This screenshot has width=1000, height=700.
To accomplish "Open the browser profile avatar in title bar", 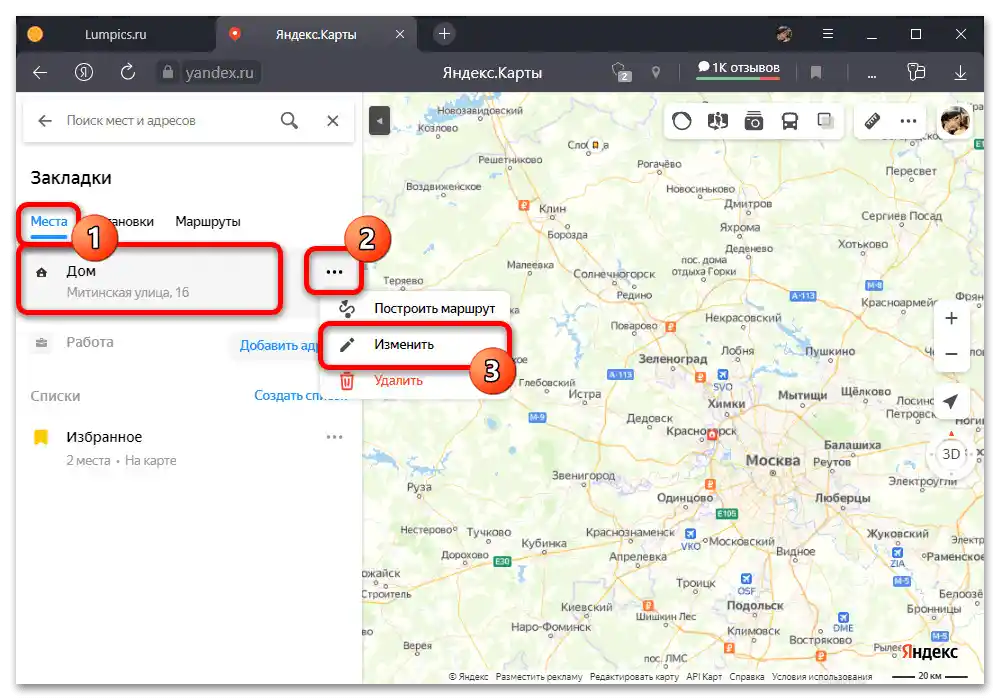I will point(784,34).
